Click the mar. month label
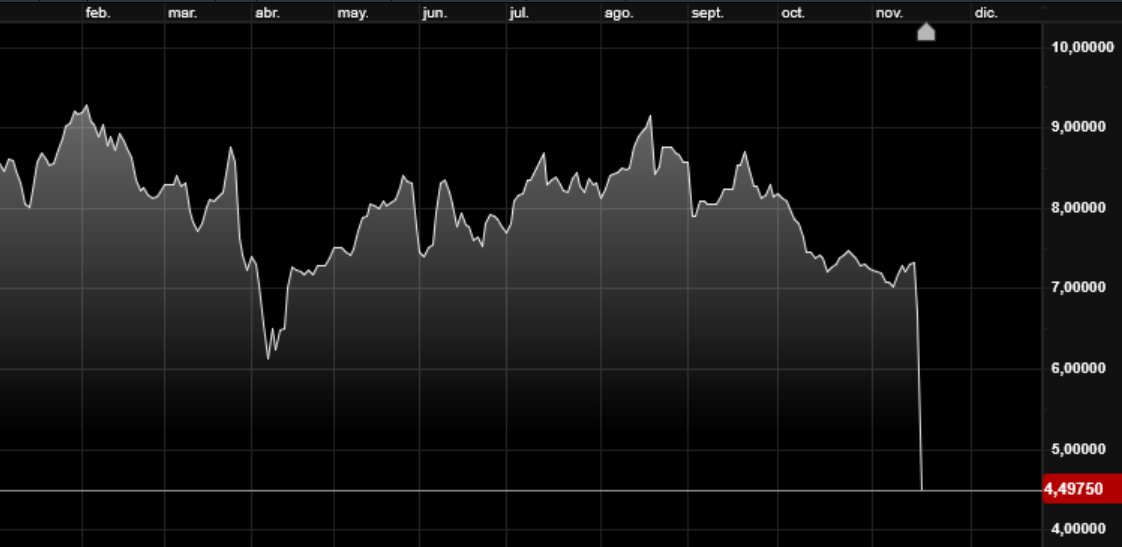Image resolution: width=1122 pixels, height=547 pixels. 182,13
